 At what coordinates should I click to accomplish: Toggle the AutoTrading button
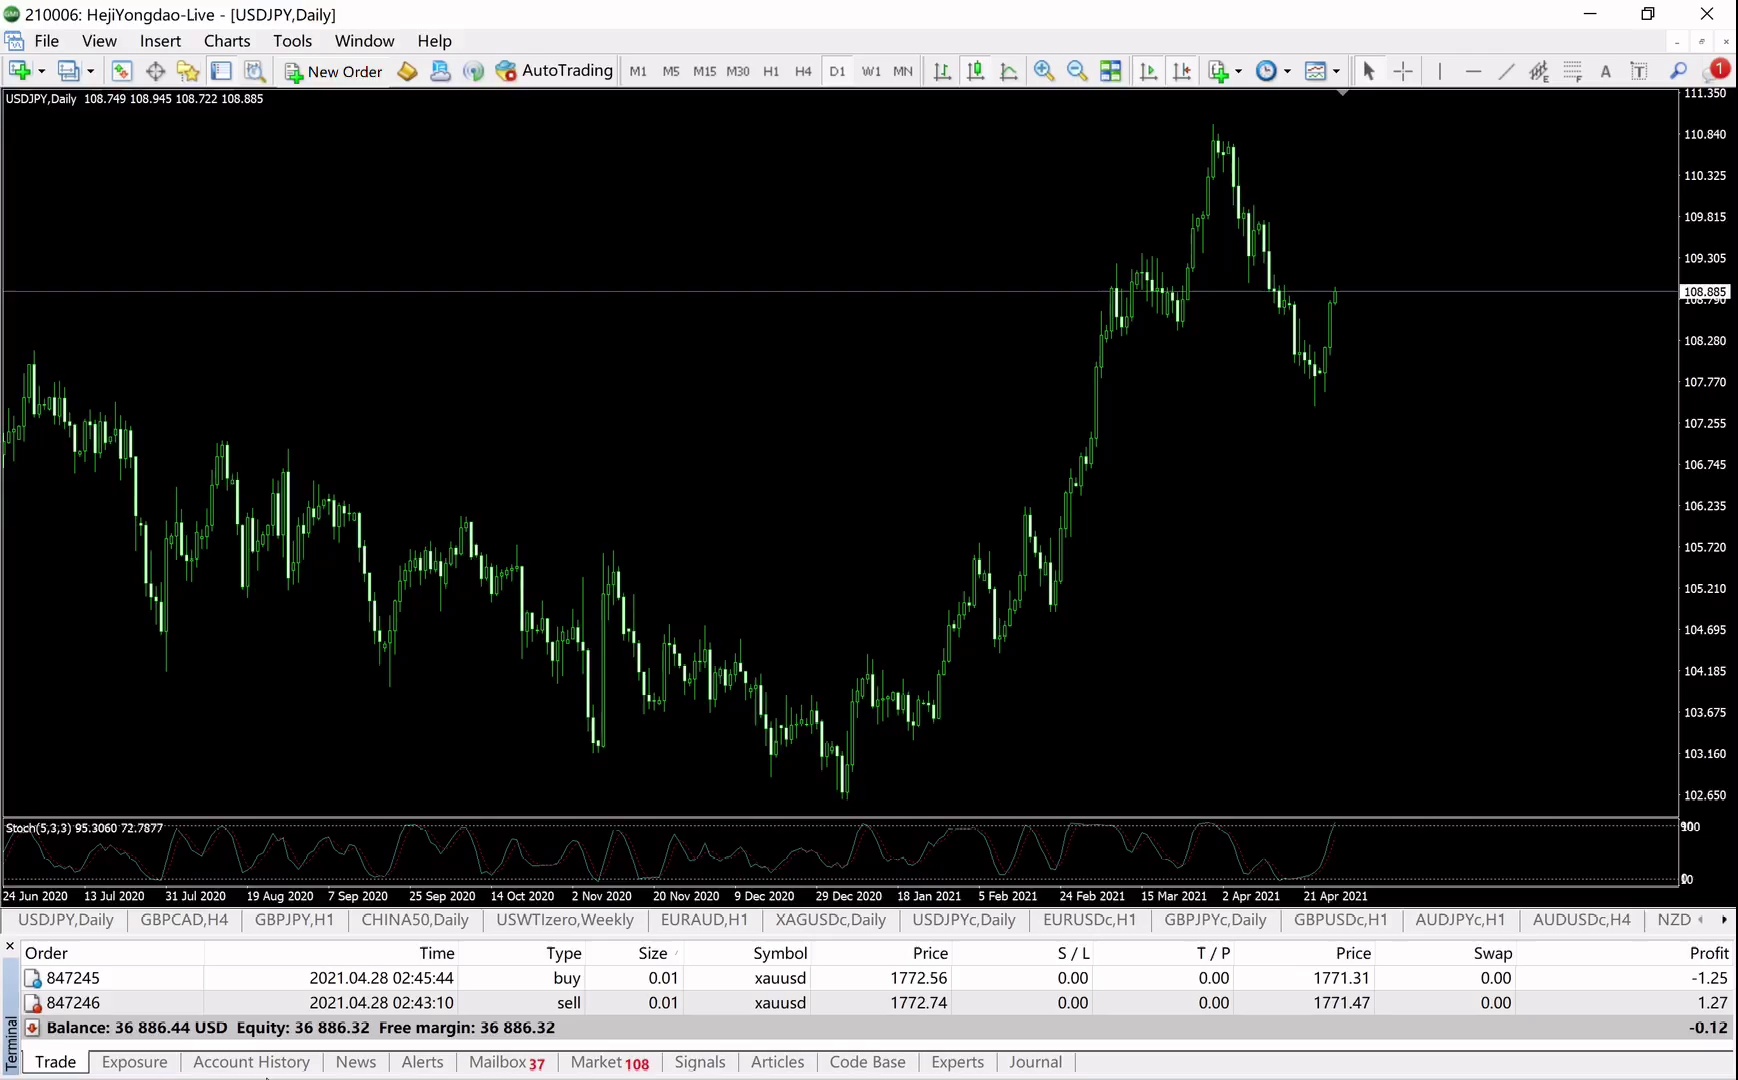pos(554,71)
